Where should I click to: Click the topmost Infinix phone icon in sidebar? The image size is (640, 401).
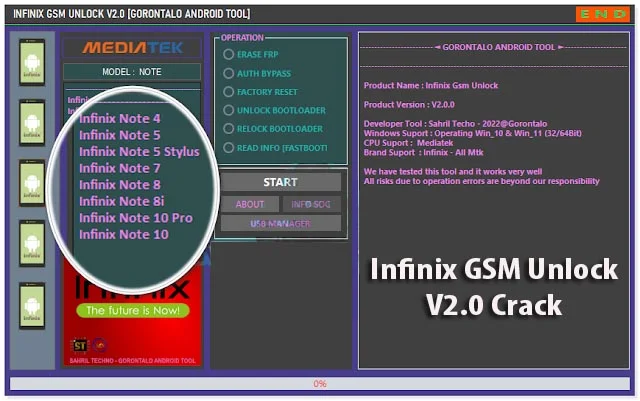coord(32,62)
